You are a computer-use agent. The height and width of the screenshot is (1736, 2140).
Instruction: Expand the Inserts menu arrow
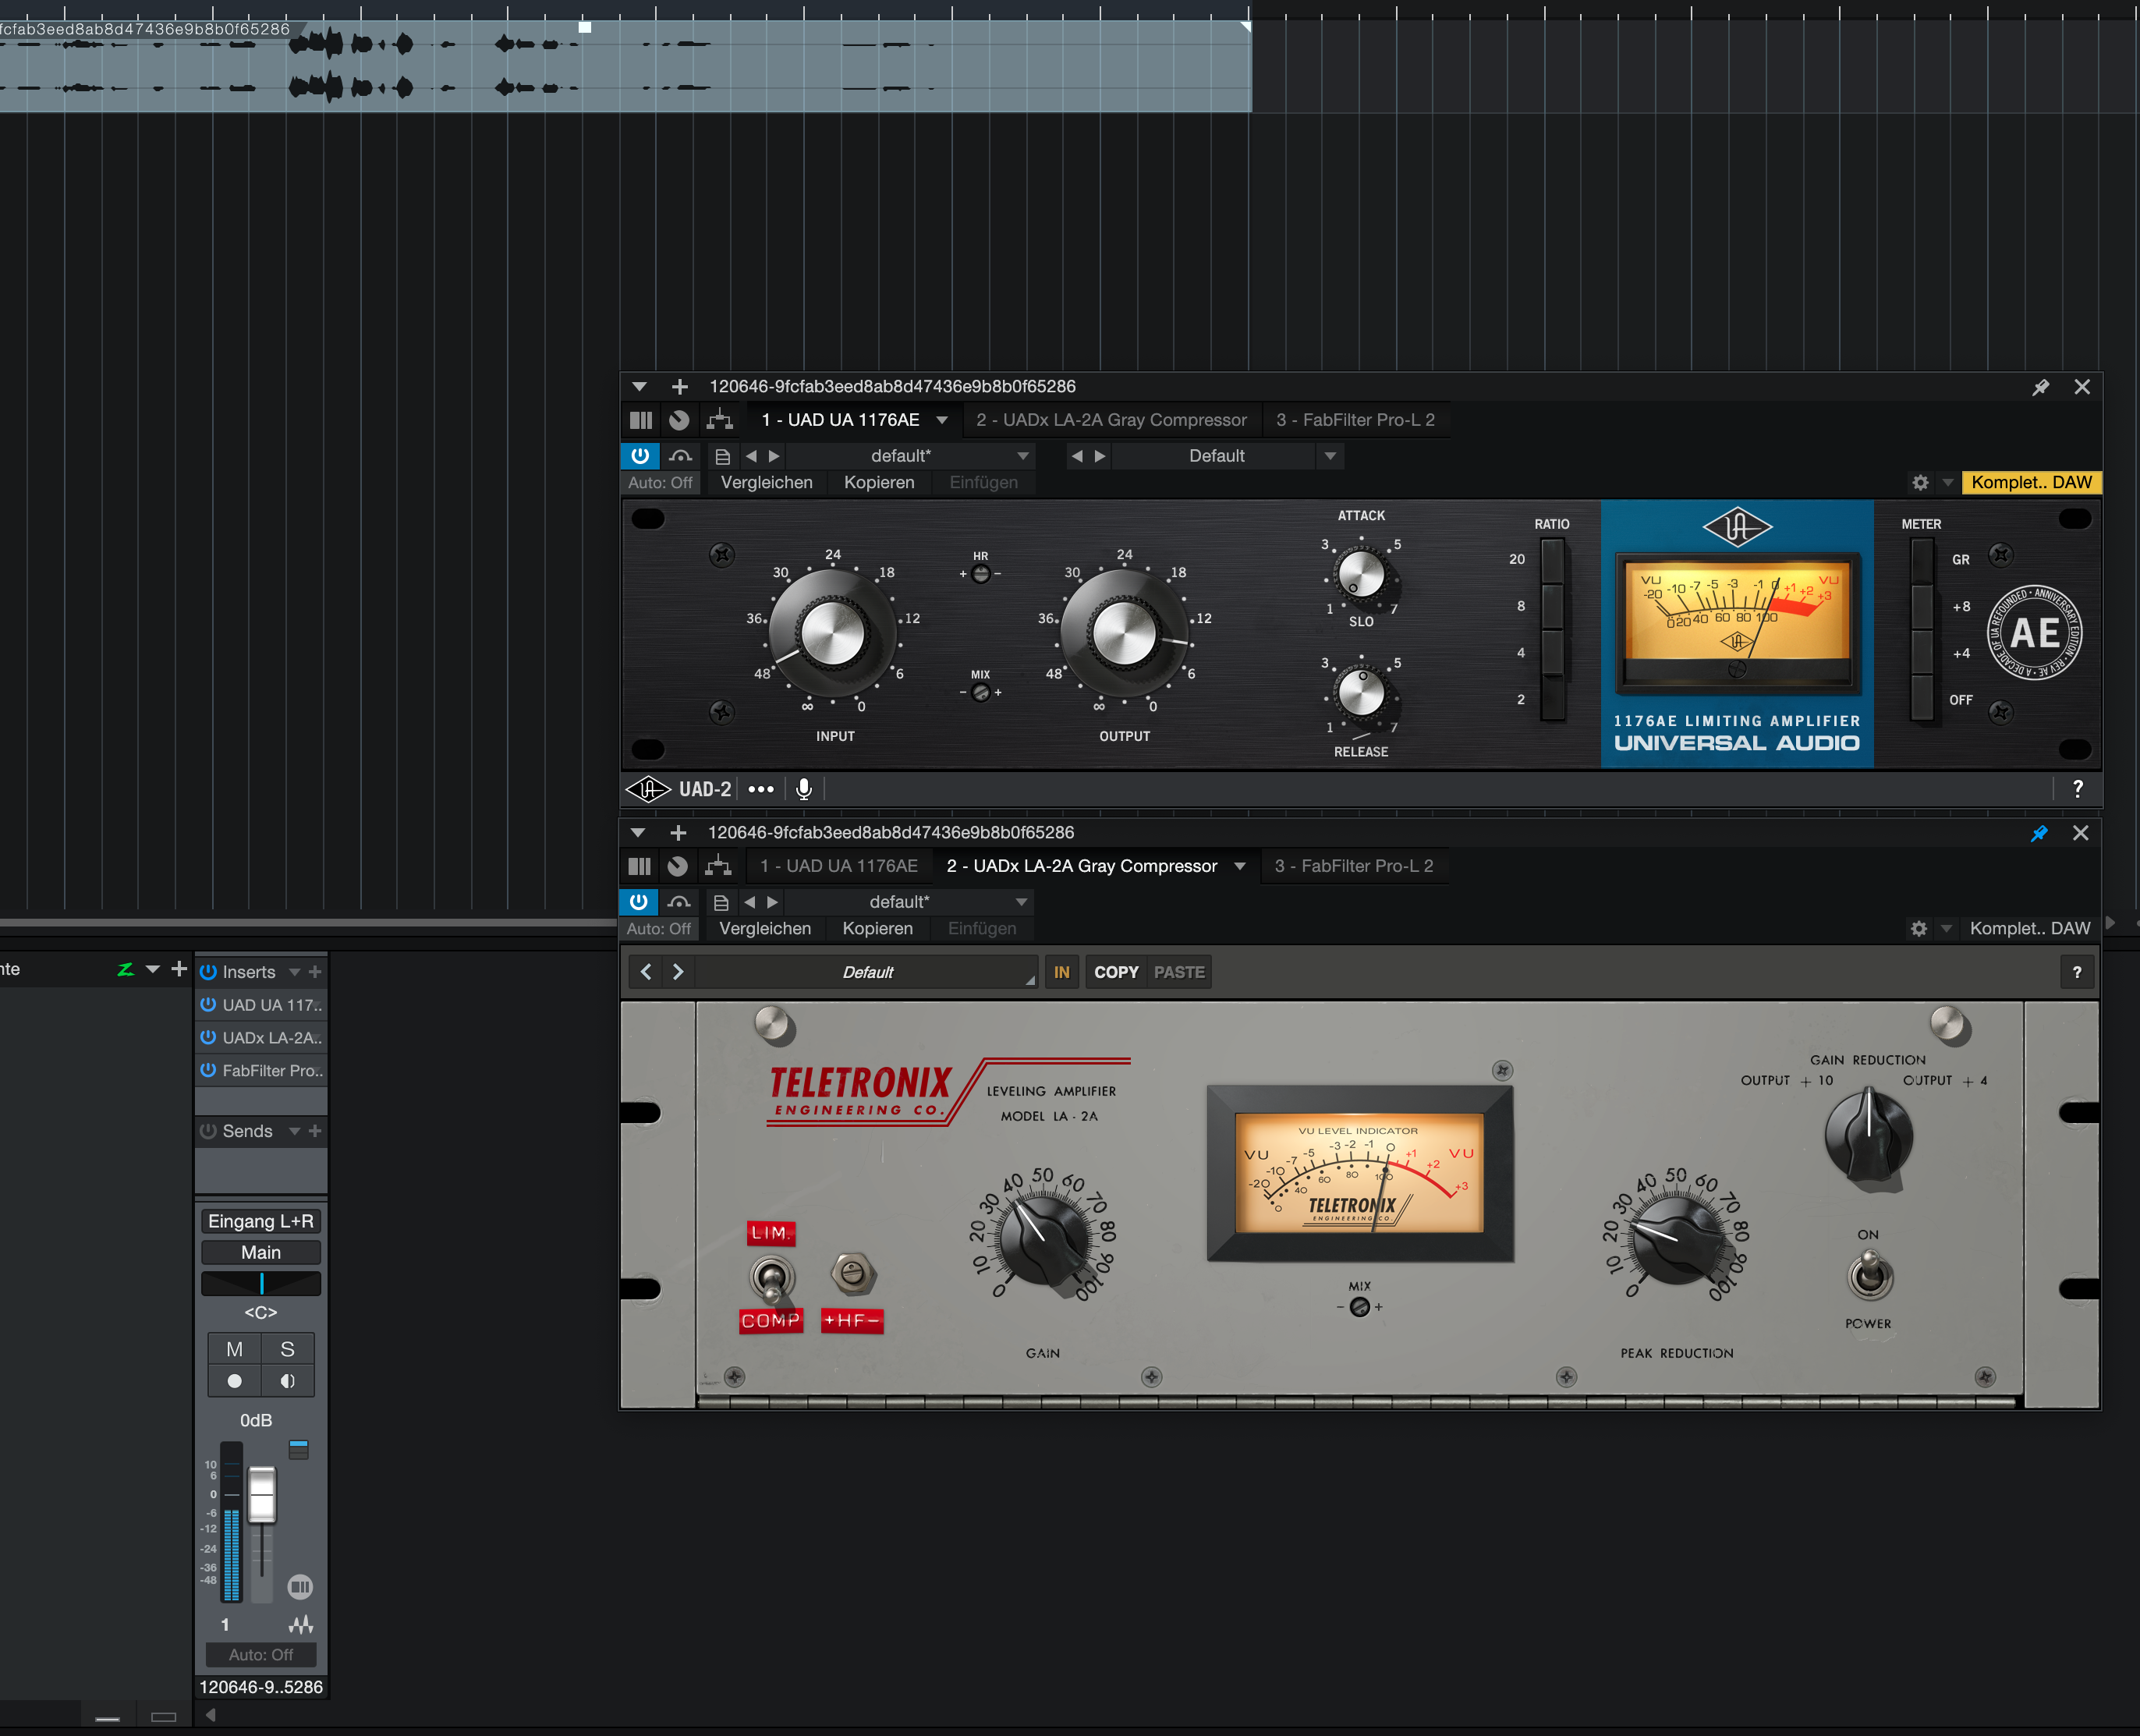295,972
